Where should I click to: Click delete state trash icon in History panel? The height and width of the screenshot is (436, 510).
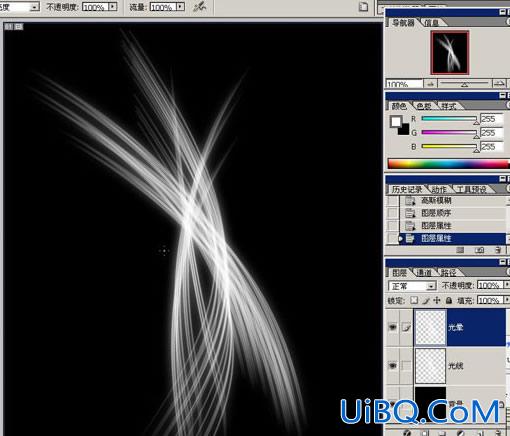point(498,250)
